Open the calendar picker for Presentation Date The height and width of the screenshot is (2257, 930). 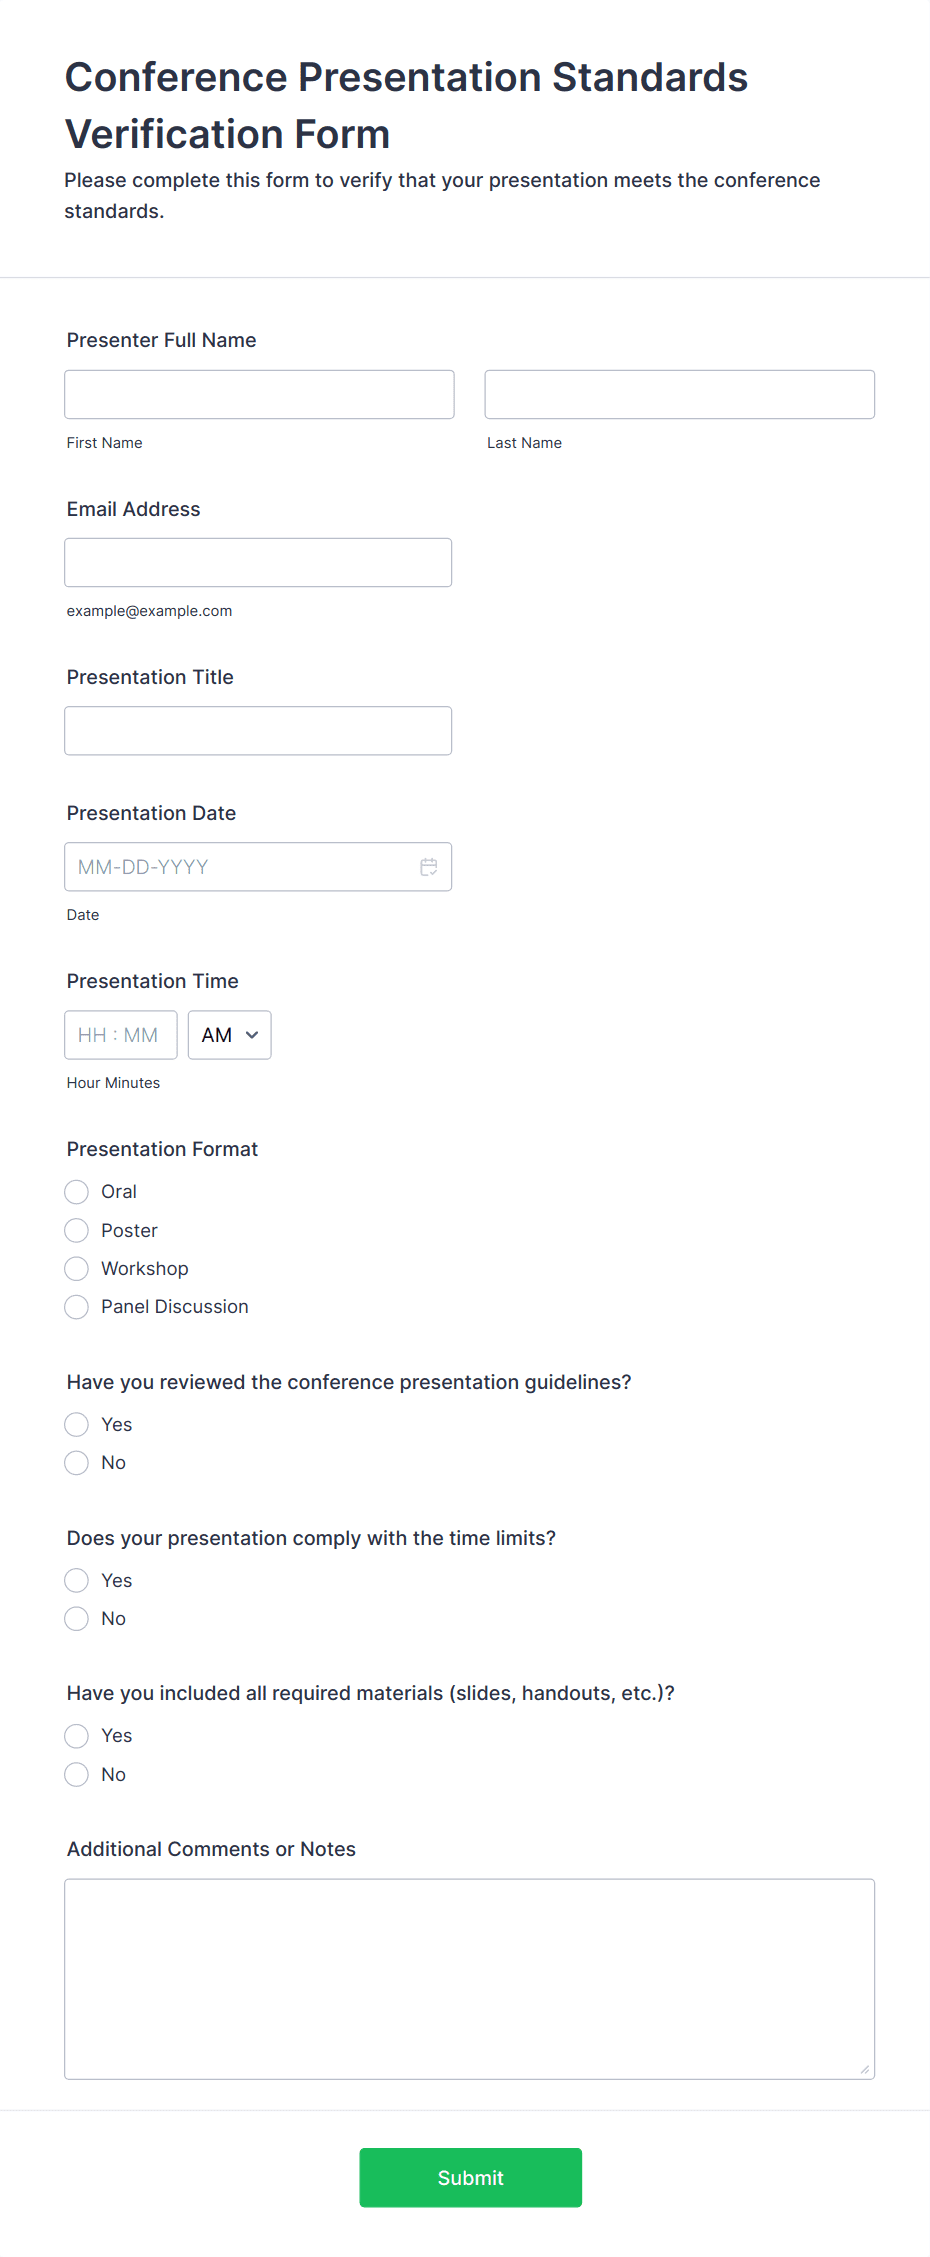[429, 866]
